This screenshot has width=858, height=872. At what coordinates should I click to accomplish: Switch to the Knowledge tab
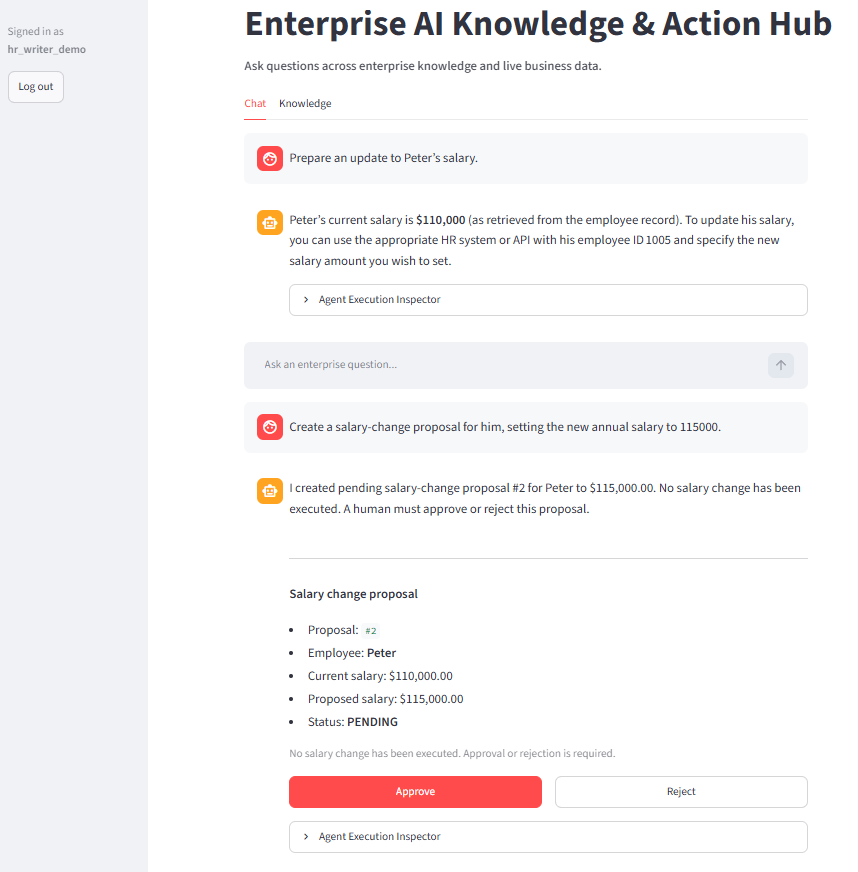click(x=305, y=103)
